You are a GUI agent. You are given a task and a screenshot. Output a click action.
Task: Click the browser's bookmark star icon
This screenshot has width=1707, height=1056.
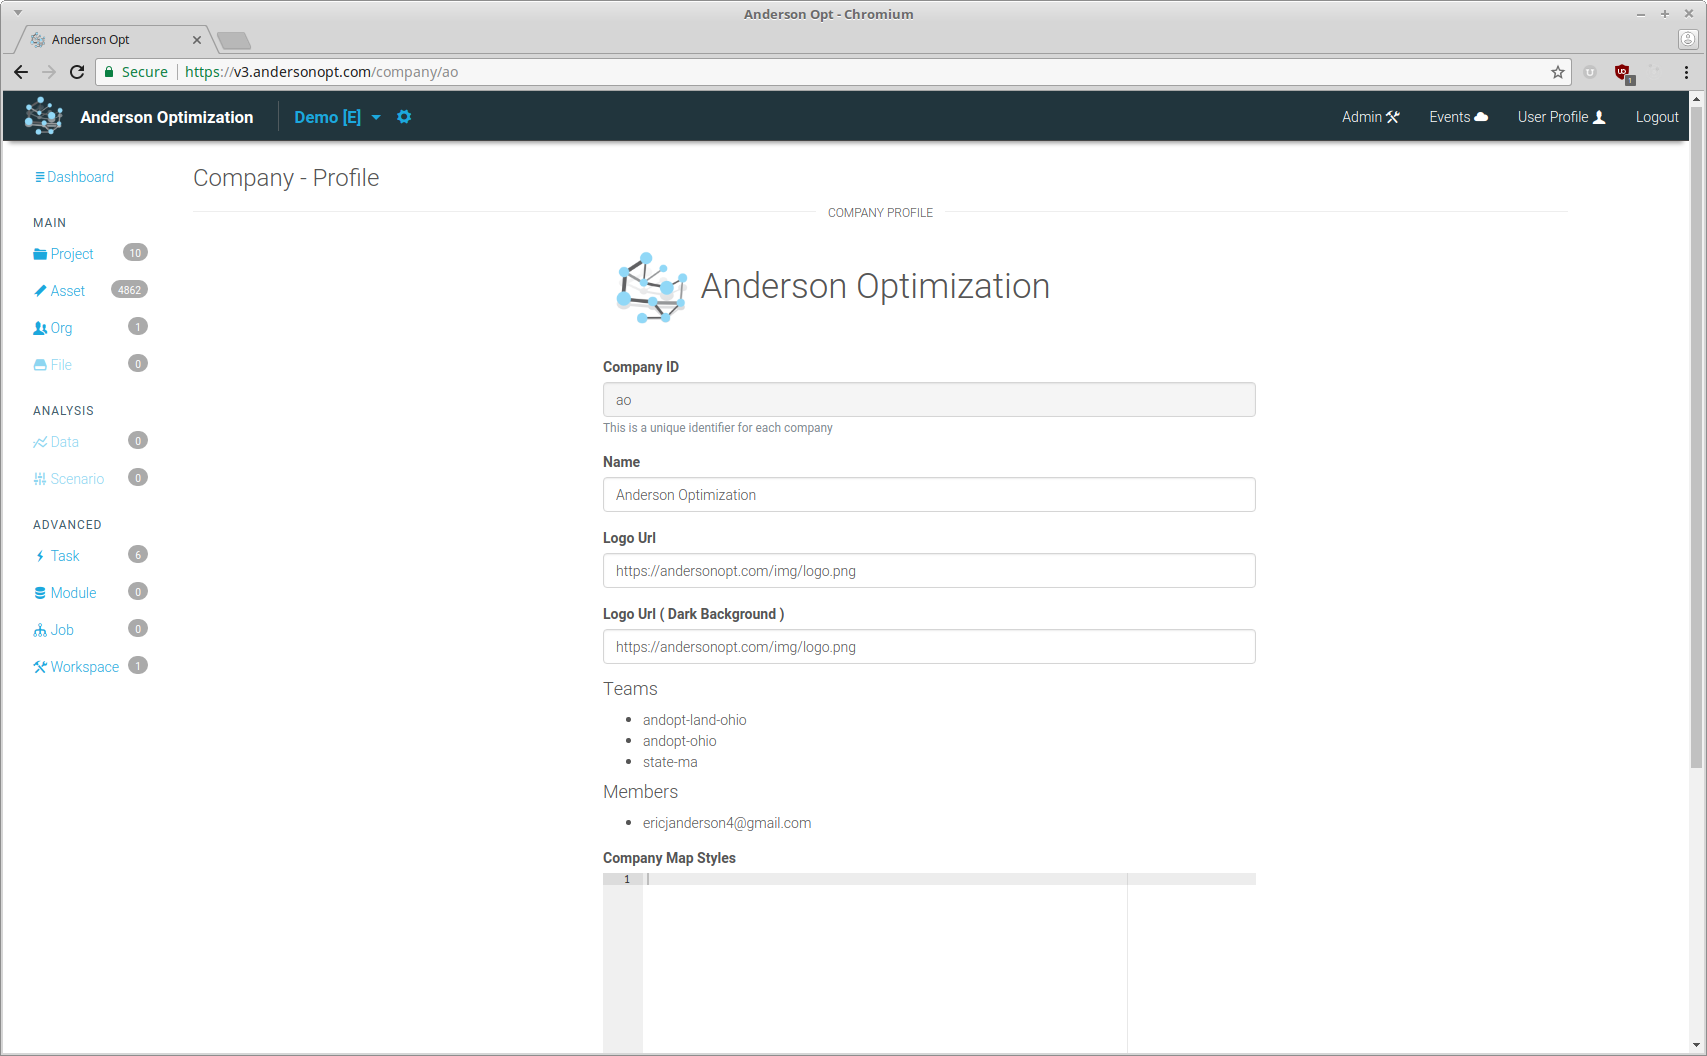coord(1557,72)
